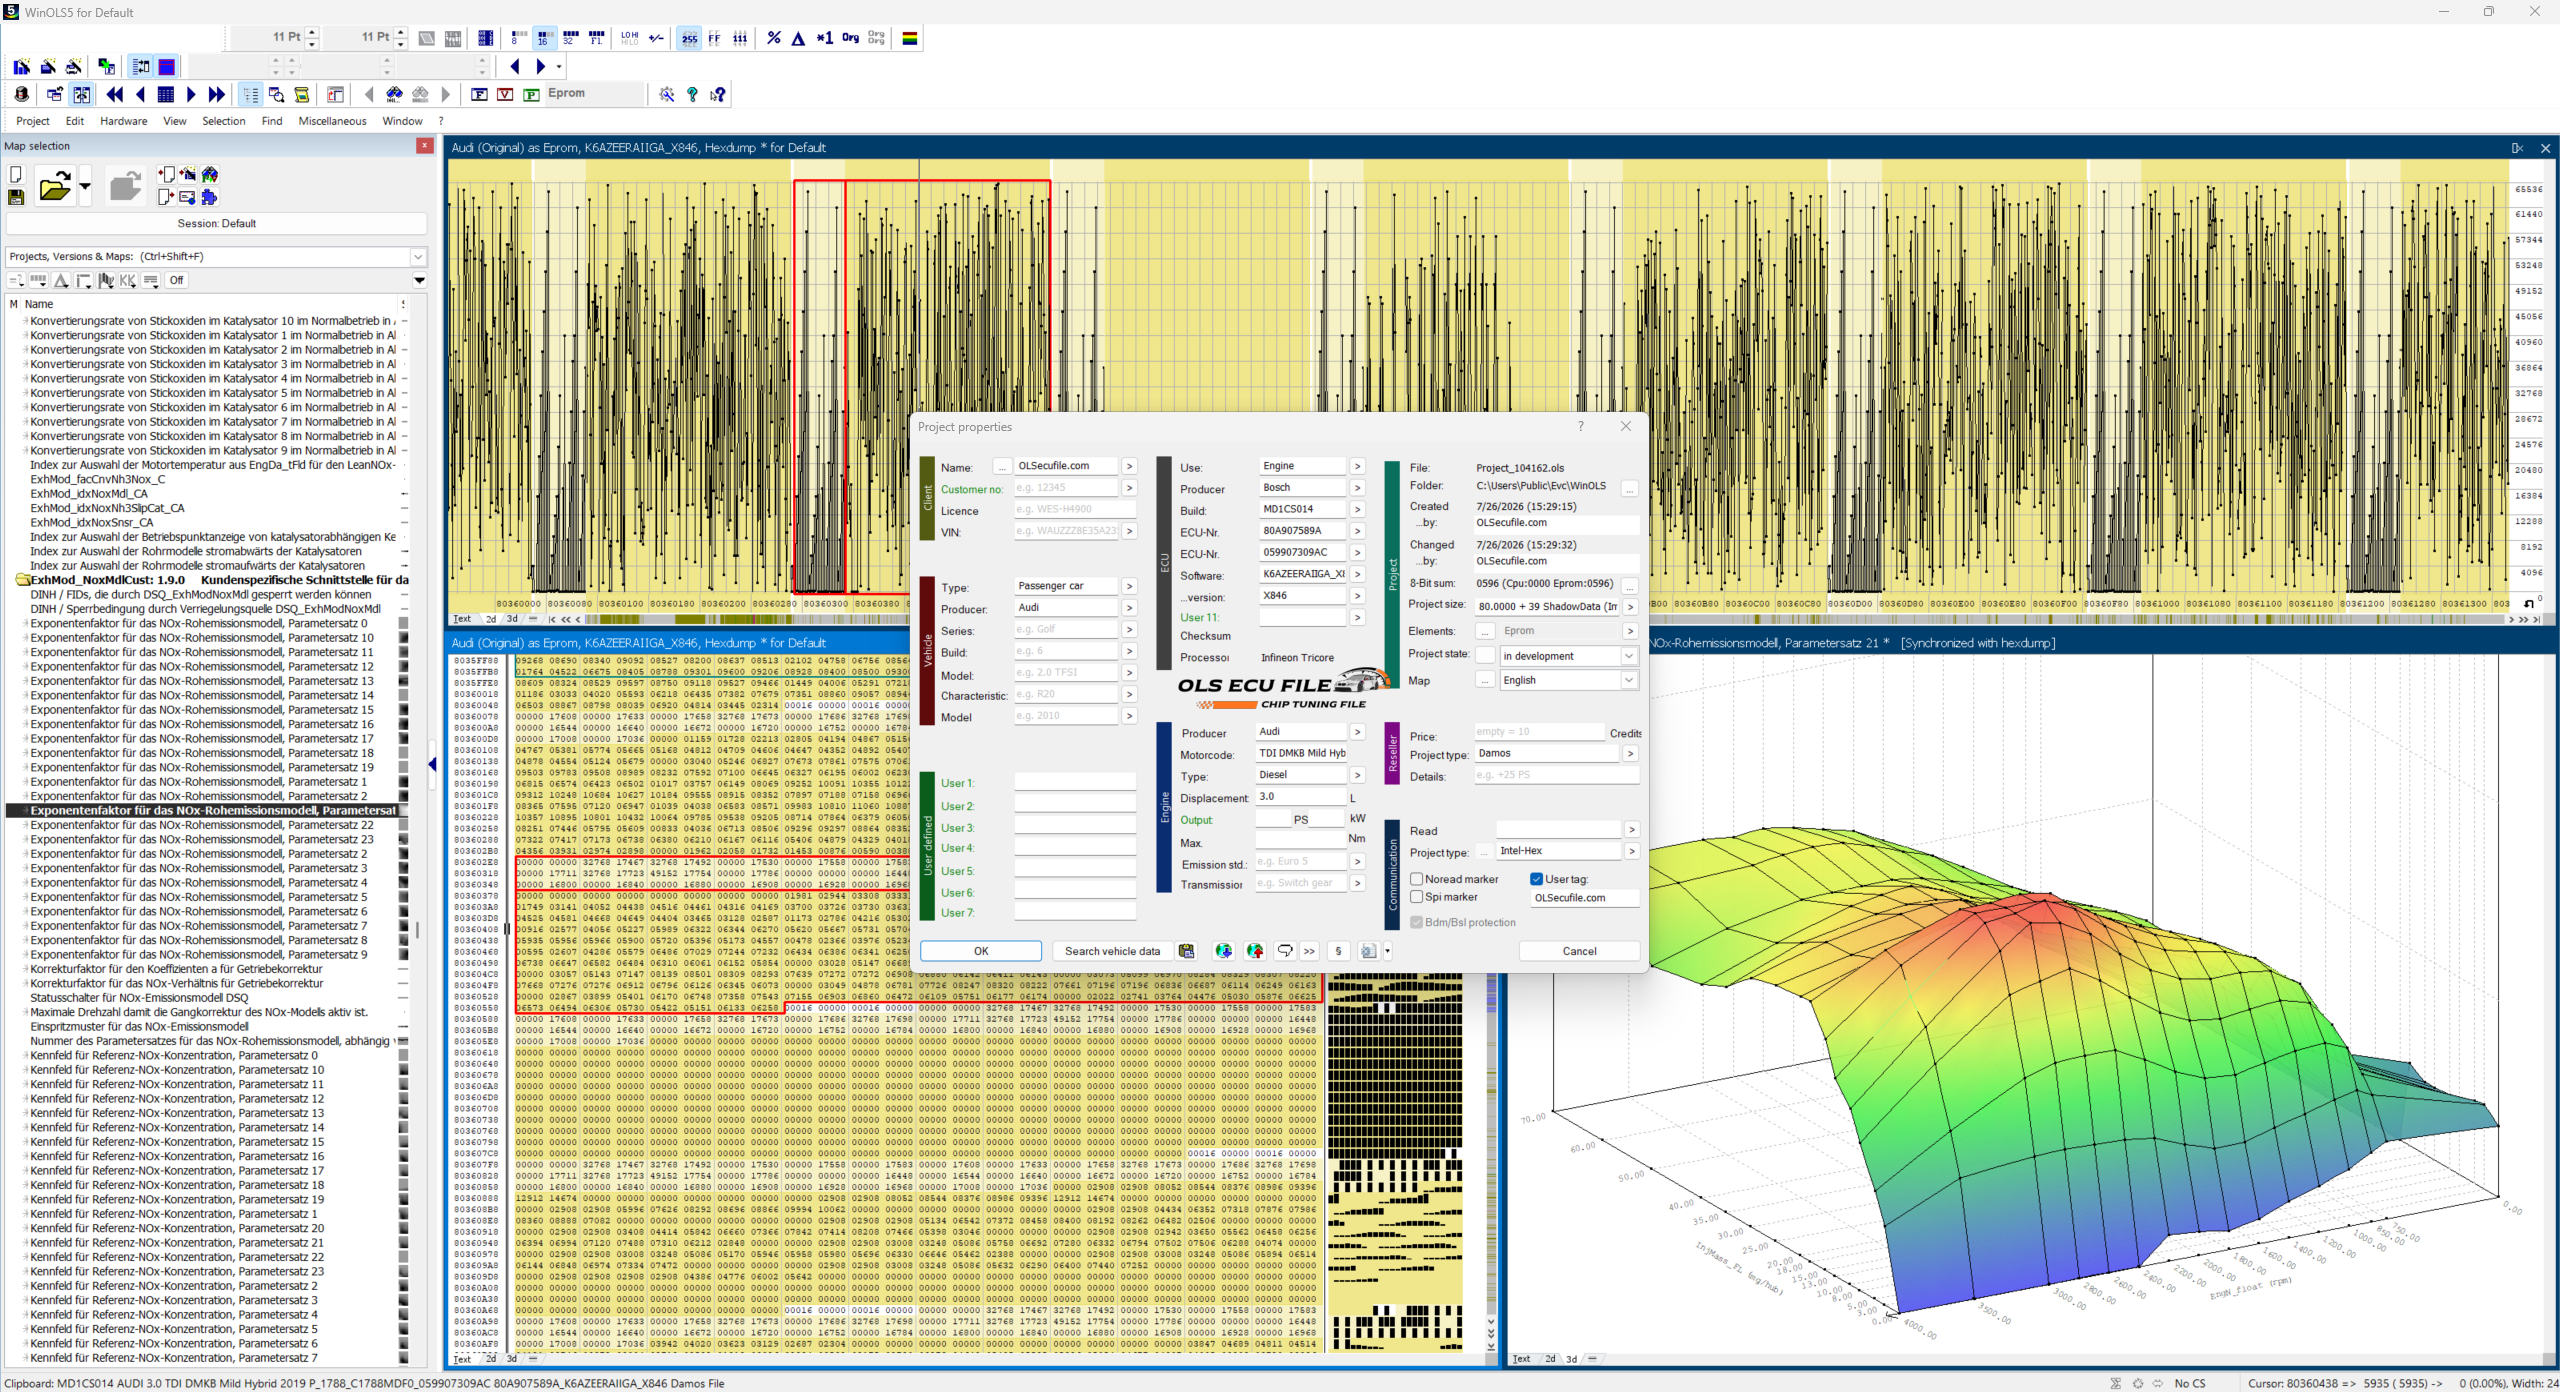2560x1392 pixels.
Task: Click the globe upload icon in dialog
Action: pyautogui.click(x=1255, y=951)
